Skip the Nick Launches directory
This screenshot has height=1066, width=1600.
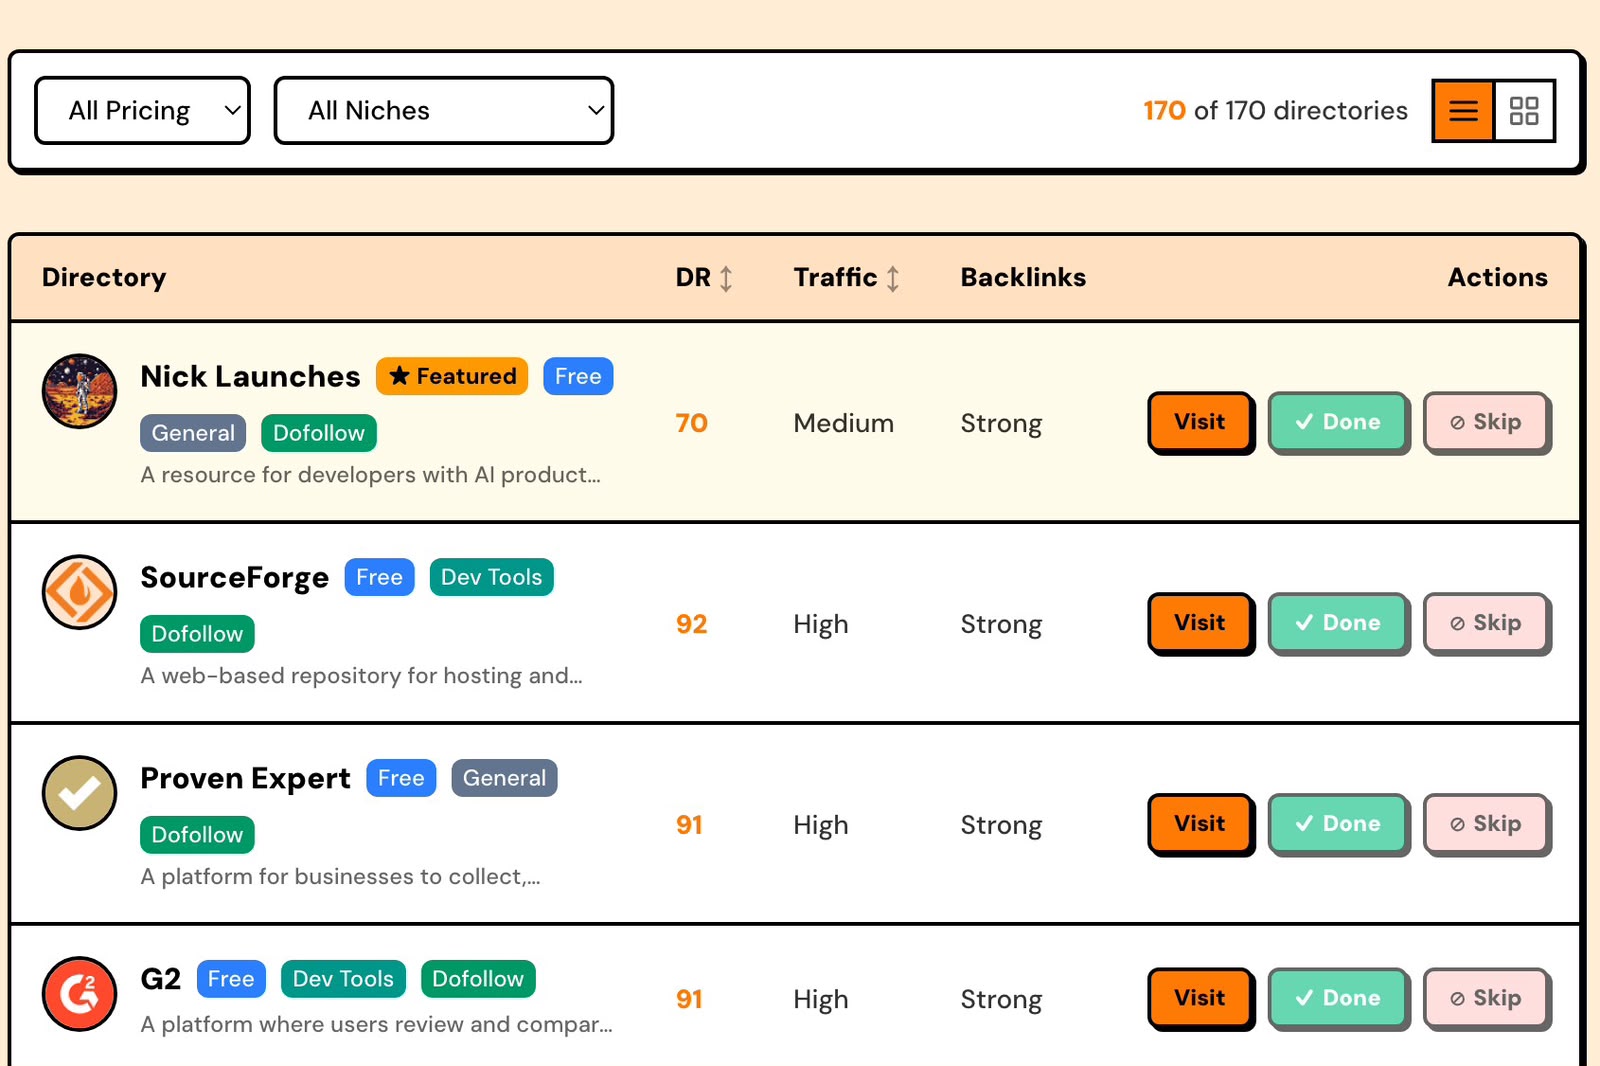click(1486, 422)
